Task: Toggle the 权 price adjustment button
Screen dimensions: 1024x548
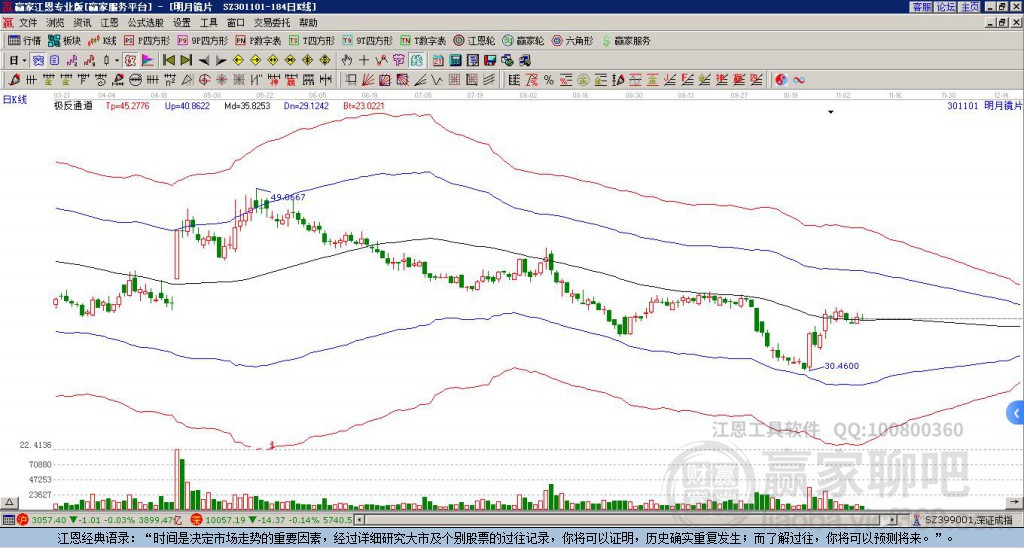Action: coord(130,61)
